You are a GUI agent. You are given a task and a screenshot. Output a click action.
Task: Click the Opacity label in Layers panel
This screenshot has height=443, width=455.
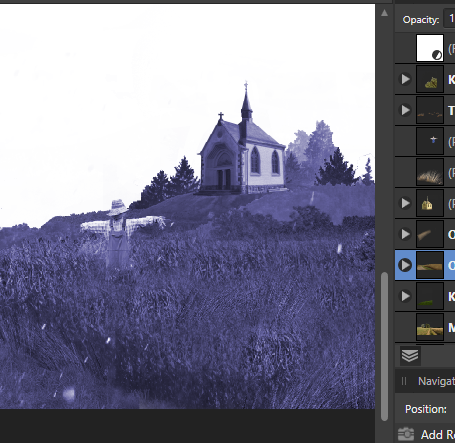click(x=421, y=20)
